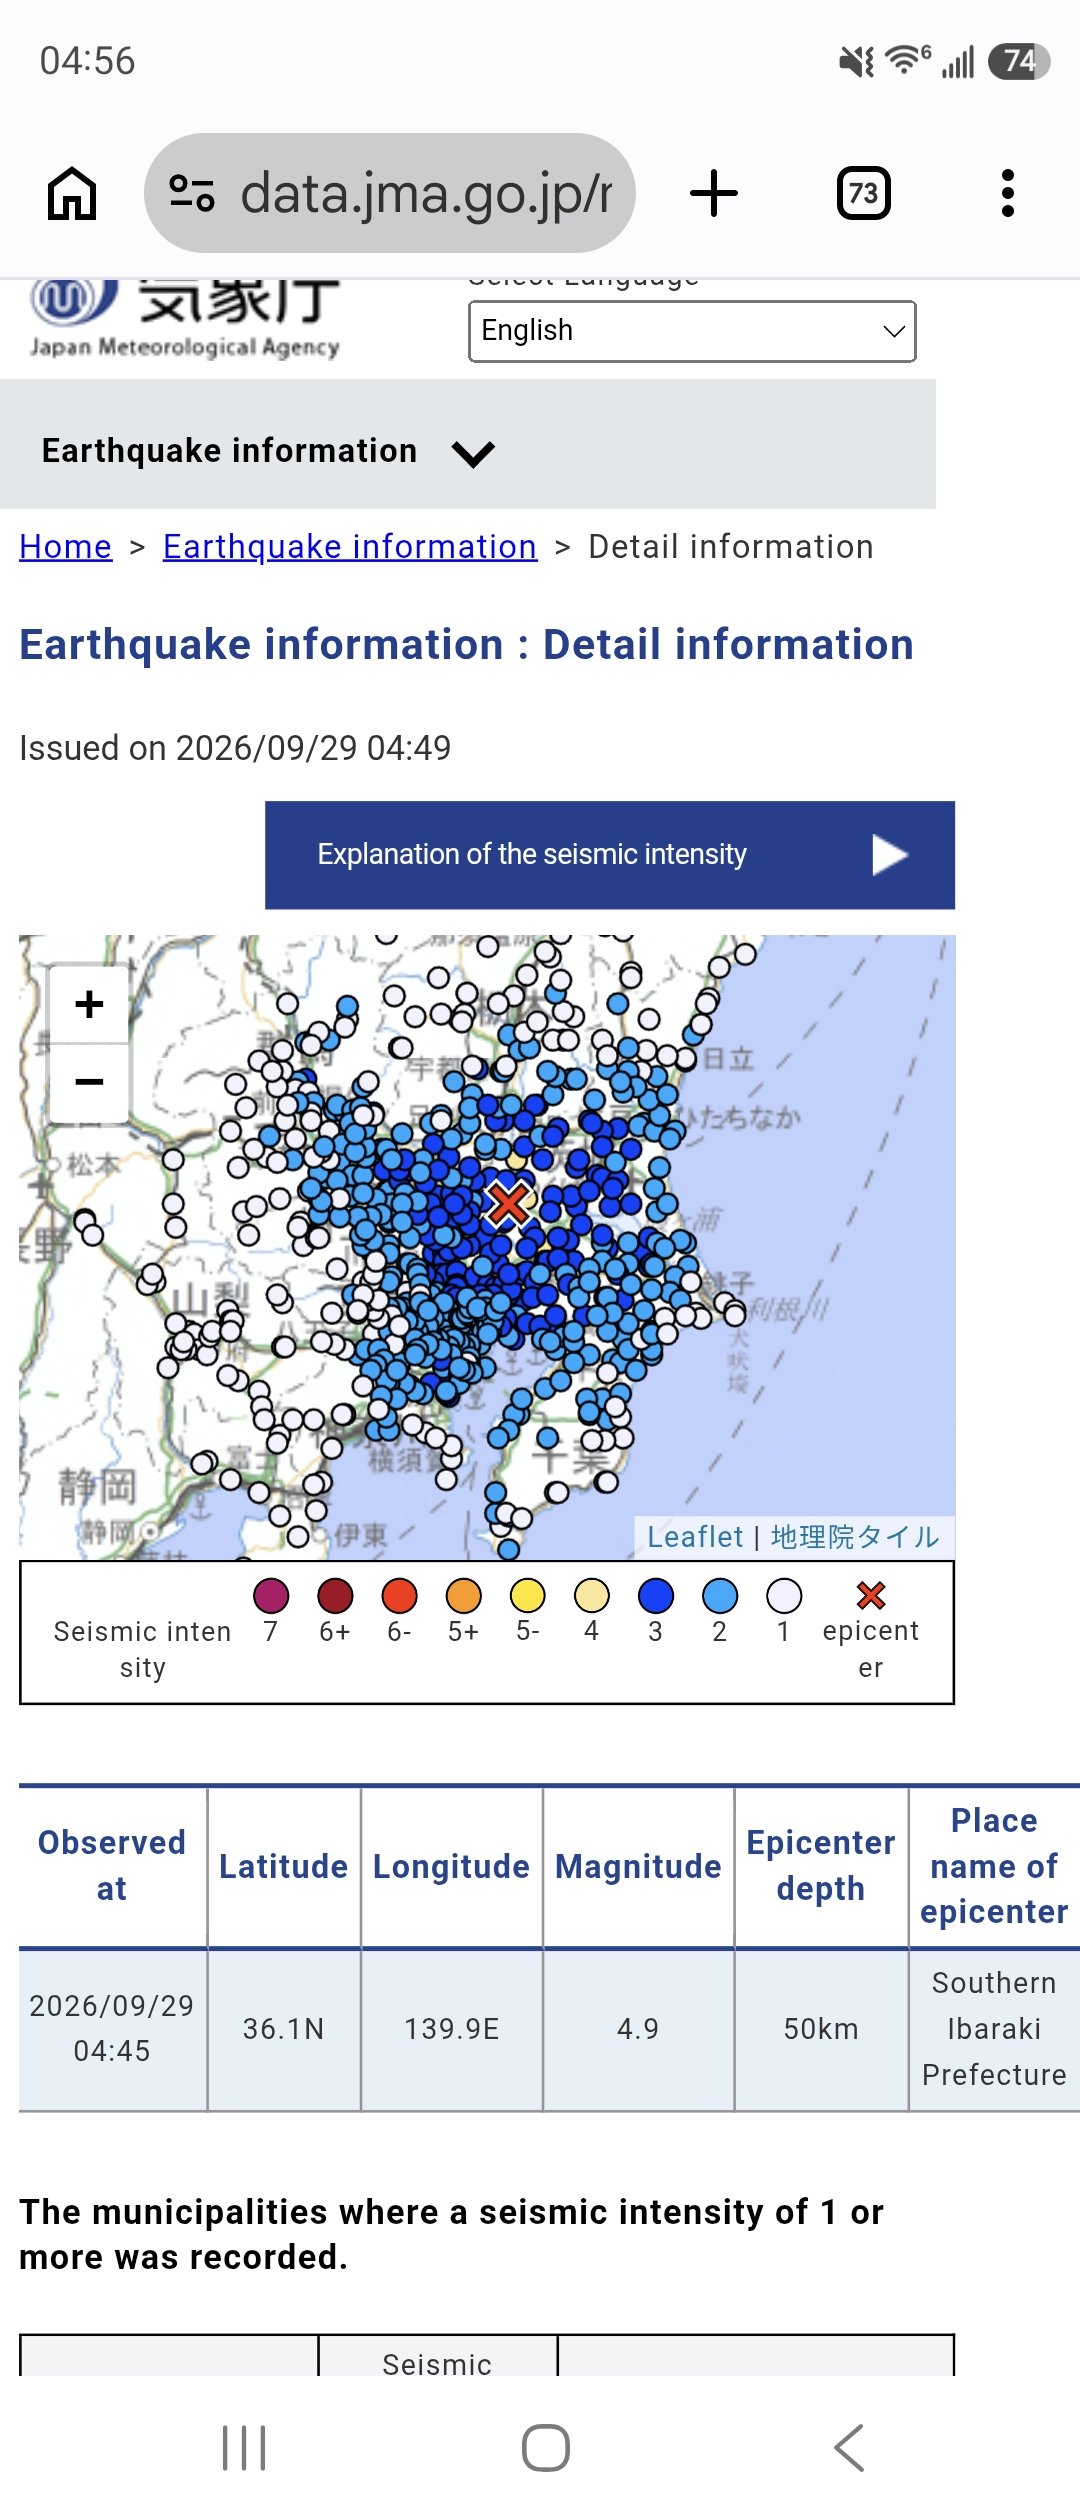This screenshot has height=2520, width=1080.
Task: Tap the browser home icon
Action: pyautogui.click(x=72, y=193)
